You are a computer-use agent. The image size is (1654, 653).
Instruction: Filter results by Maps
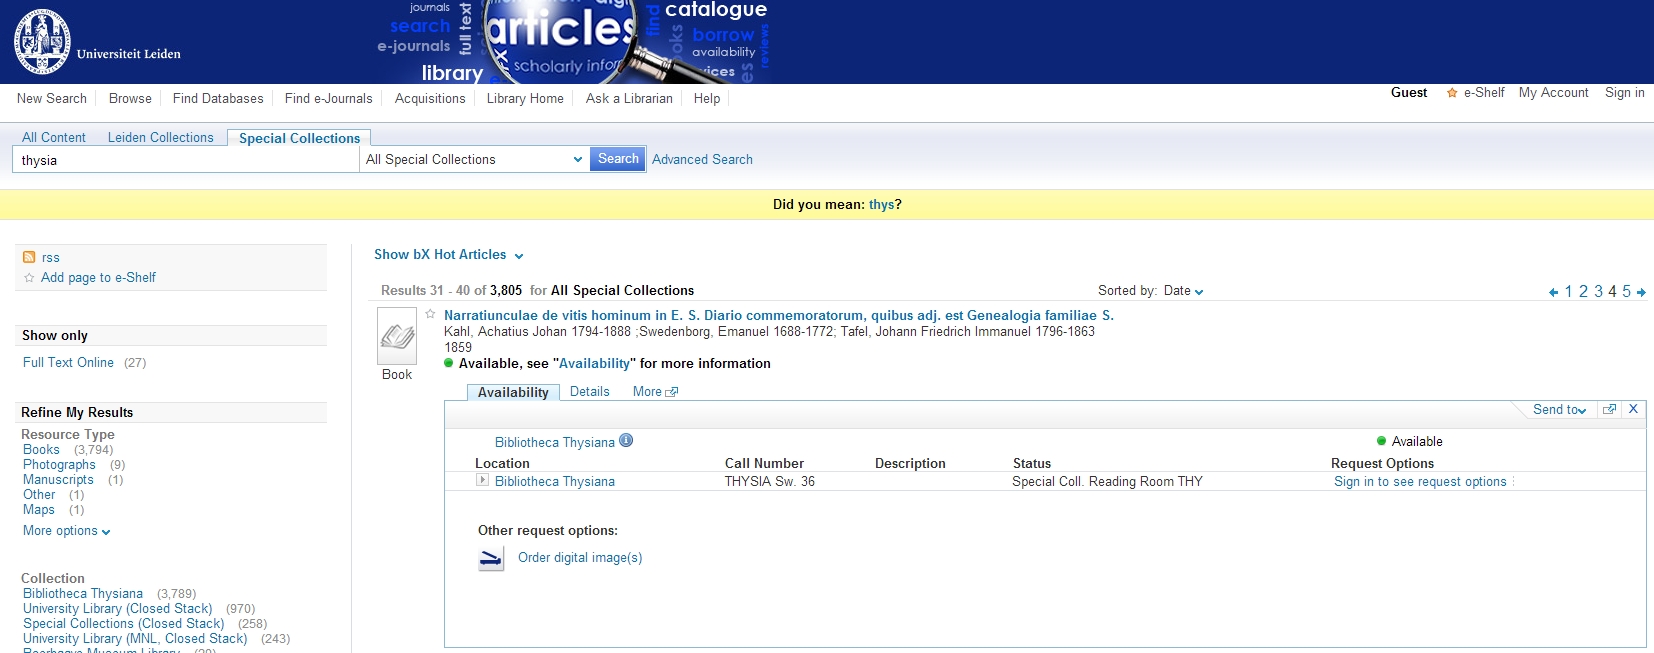(x=39, y=509)
